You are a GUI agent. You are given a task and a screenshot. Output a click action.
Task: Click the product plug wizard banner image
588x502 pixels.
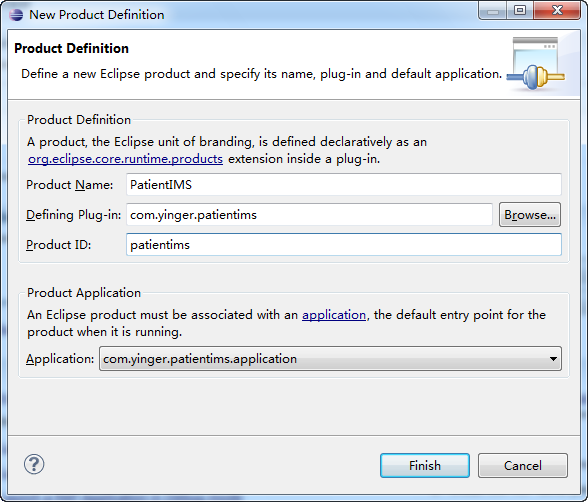pos(536,64)
